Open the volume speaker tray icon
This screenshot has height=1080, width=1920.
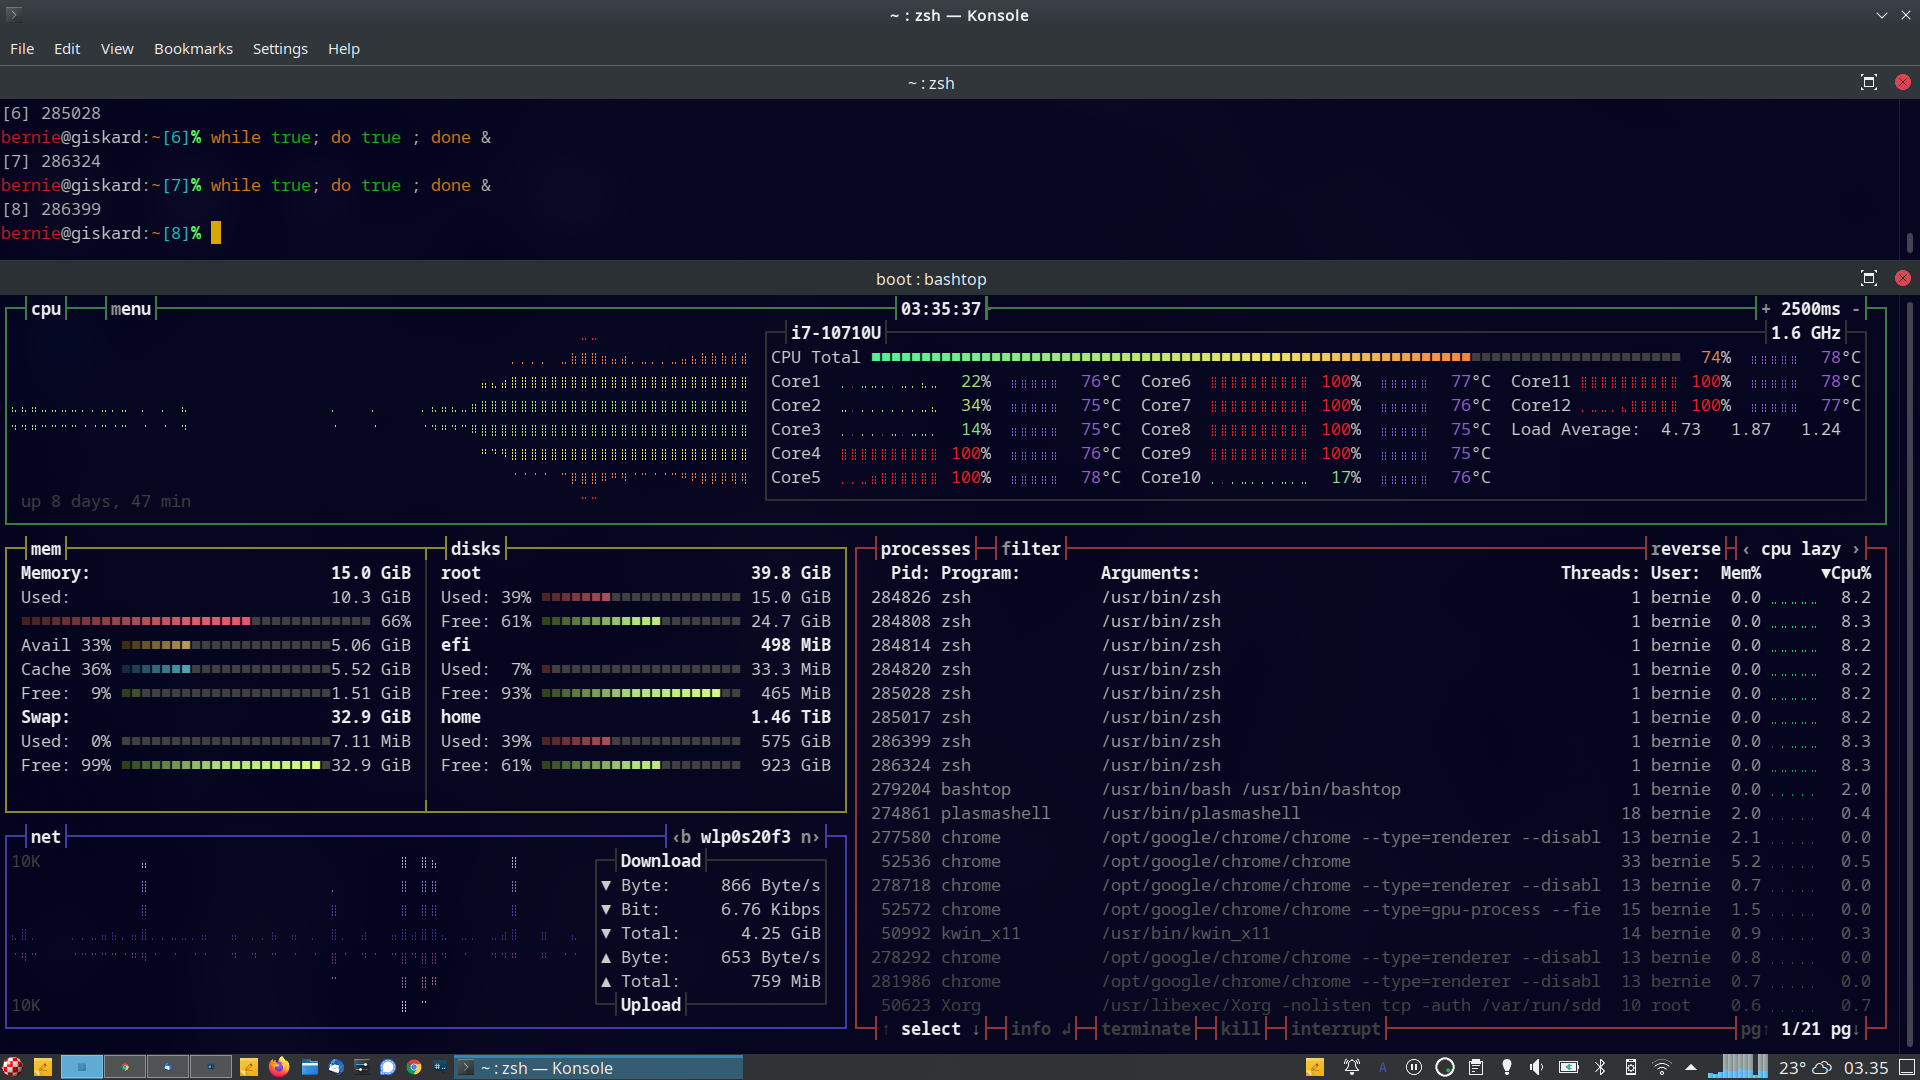click(1536, 1067)
